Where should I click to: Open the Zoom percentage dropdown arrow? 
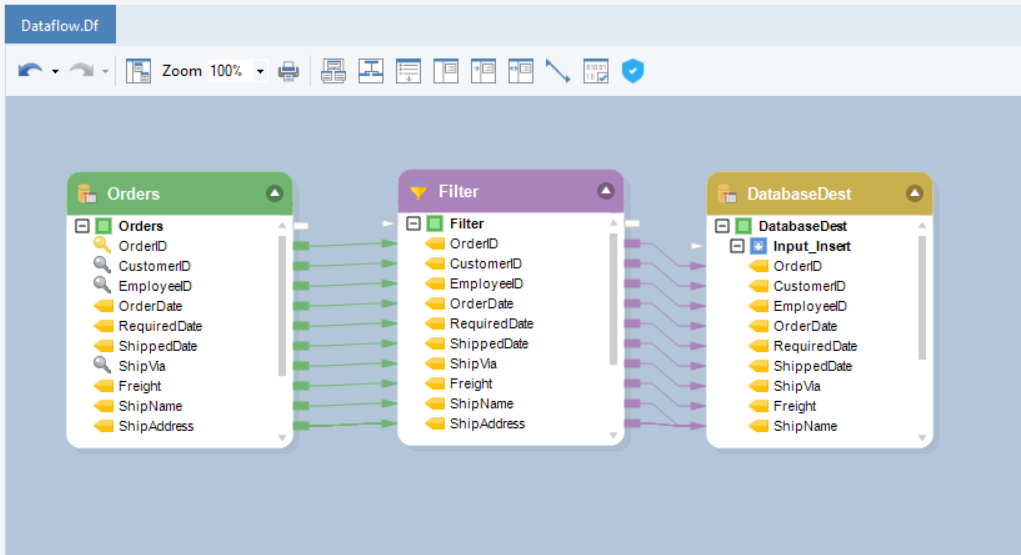coord(261,71)
